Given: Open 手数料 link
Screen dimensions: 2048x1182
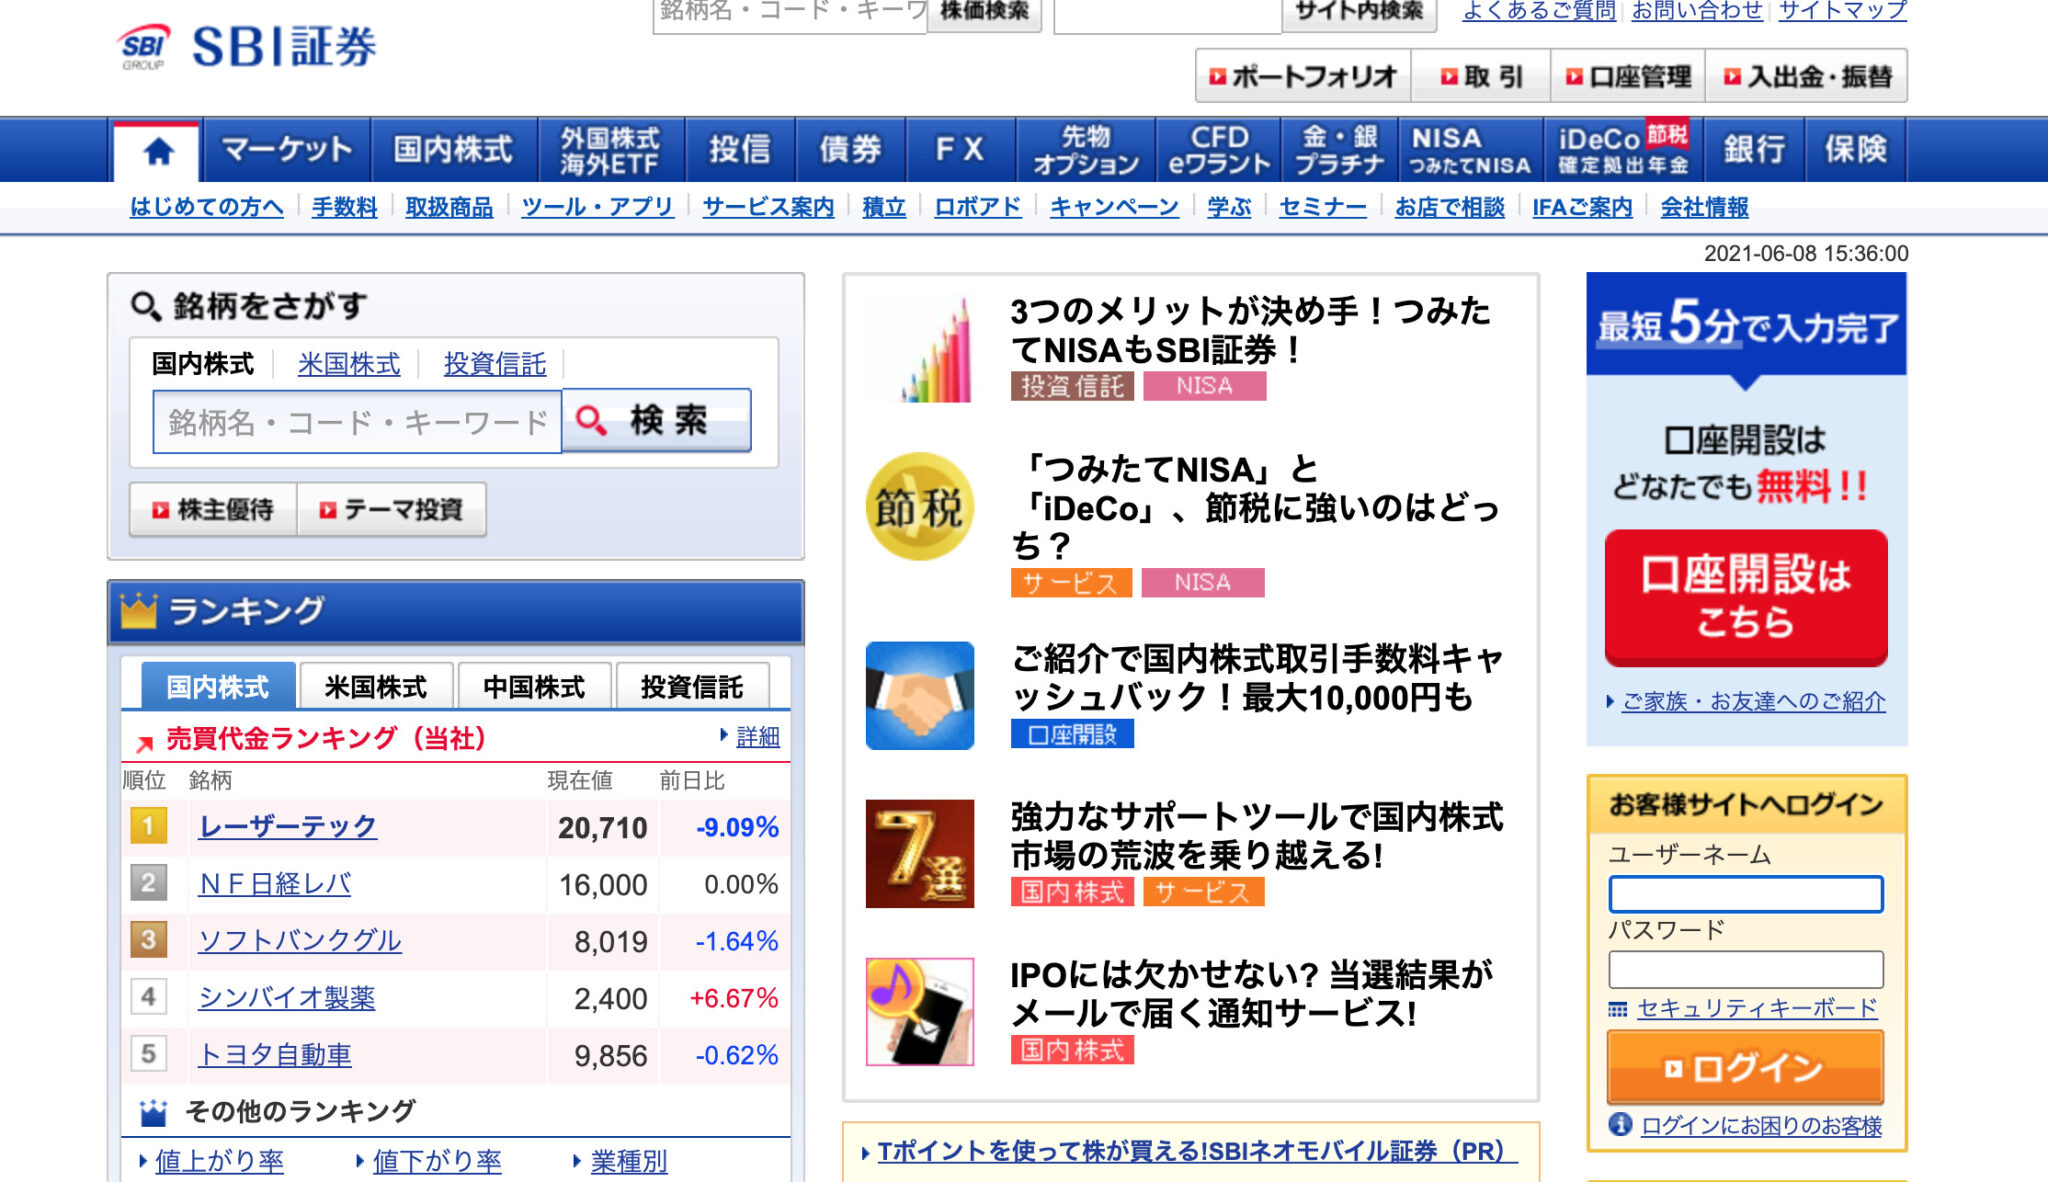Looking at the screenshot, I should click(345, 207).
